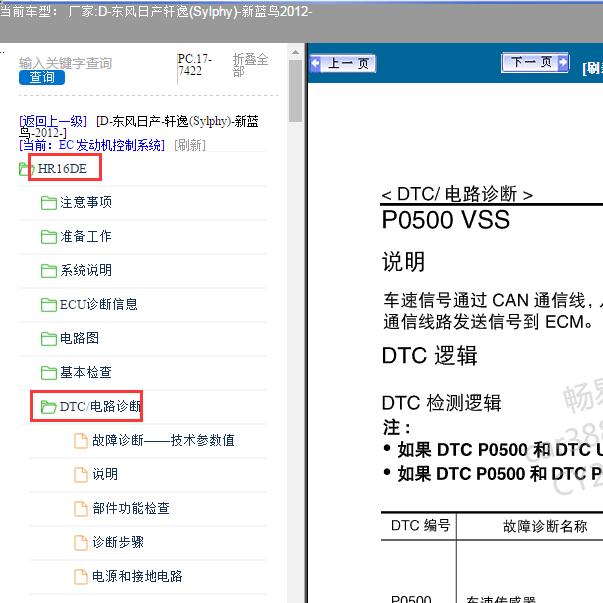Click the scroll up arrow of left panel
The height and width of the screenshot is (603, 603).
coord(295,53)
